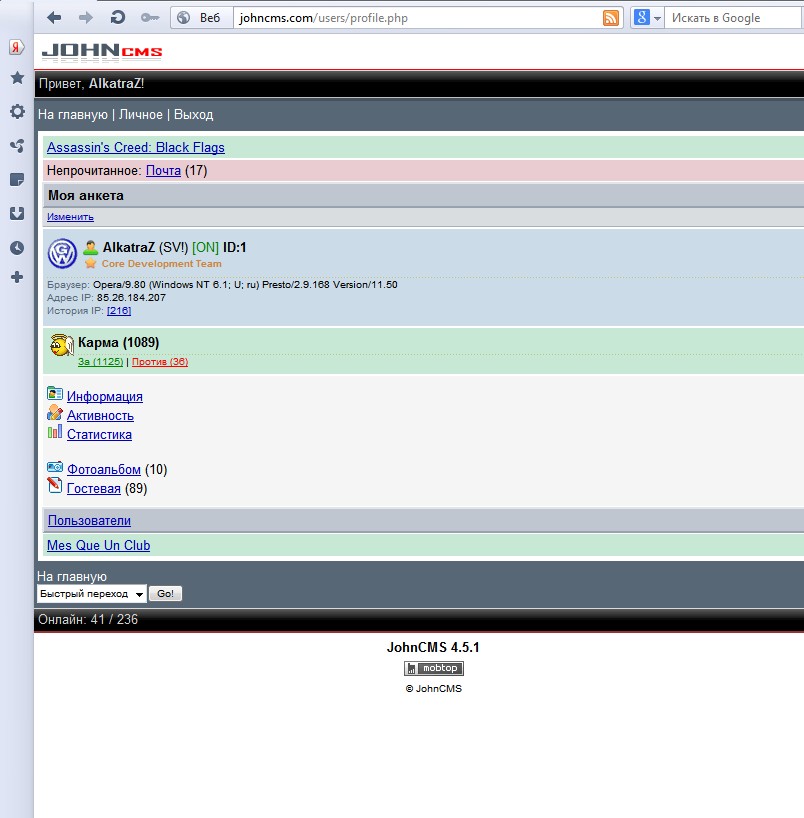Viewport: 804px width, 818px height.
Task: Click the Гостевая notebook icon
Action: click(55, 485)
